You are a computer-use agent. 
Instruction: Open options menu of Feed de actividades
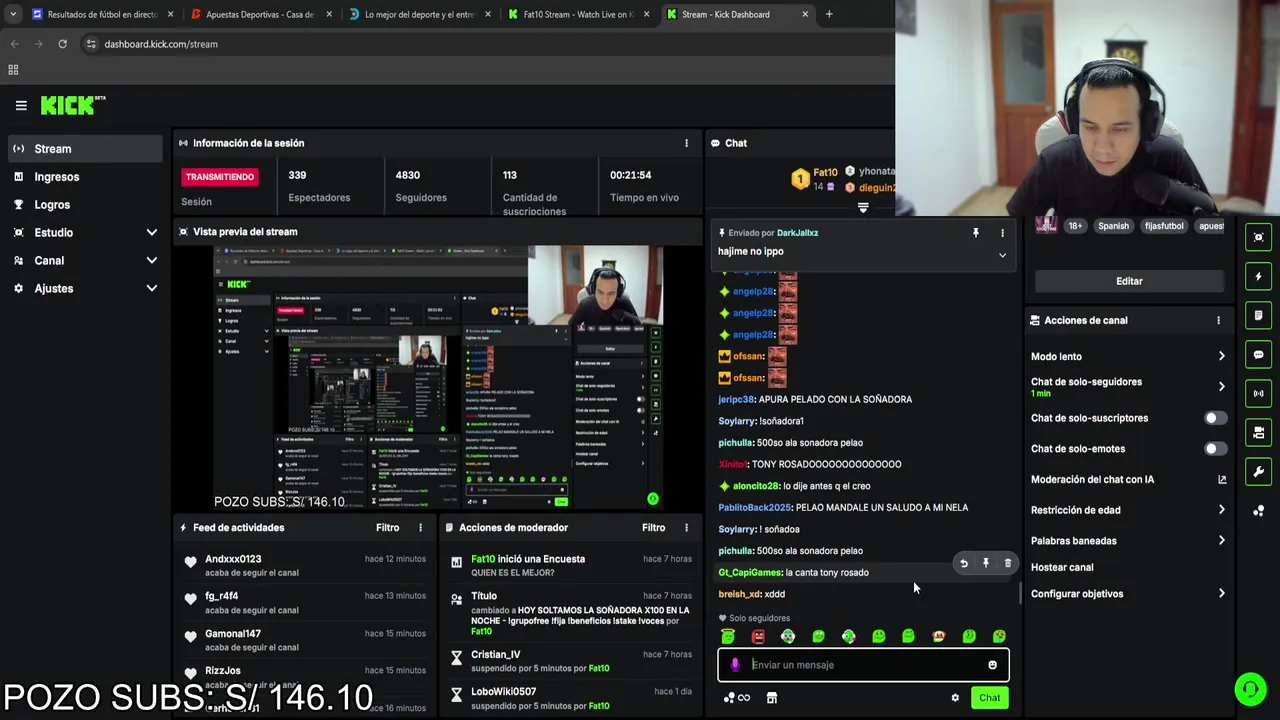pos(420,527)
